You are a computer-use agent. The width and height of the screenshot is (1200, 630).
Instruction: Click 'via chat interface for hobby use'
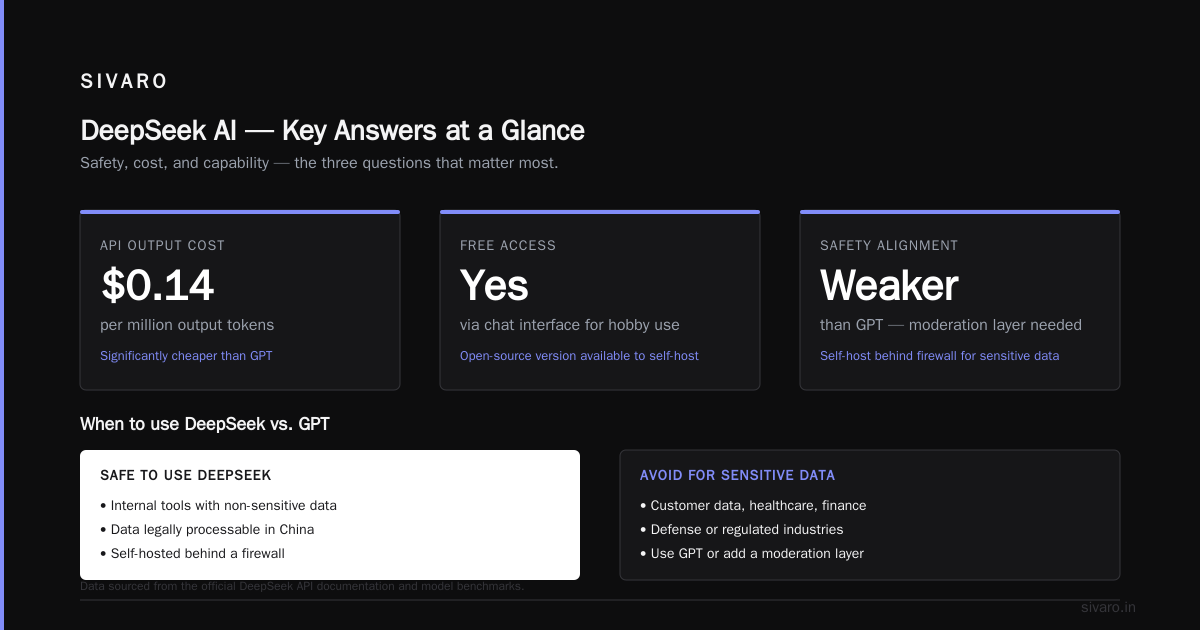[x=570, y=325]
